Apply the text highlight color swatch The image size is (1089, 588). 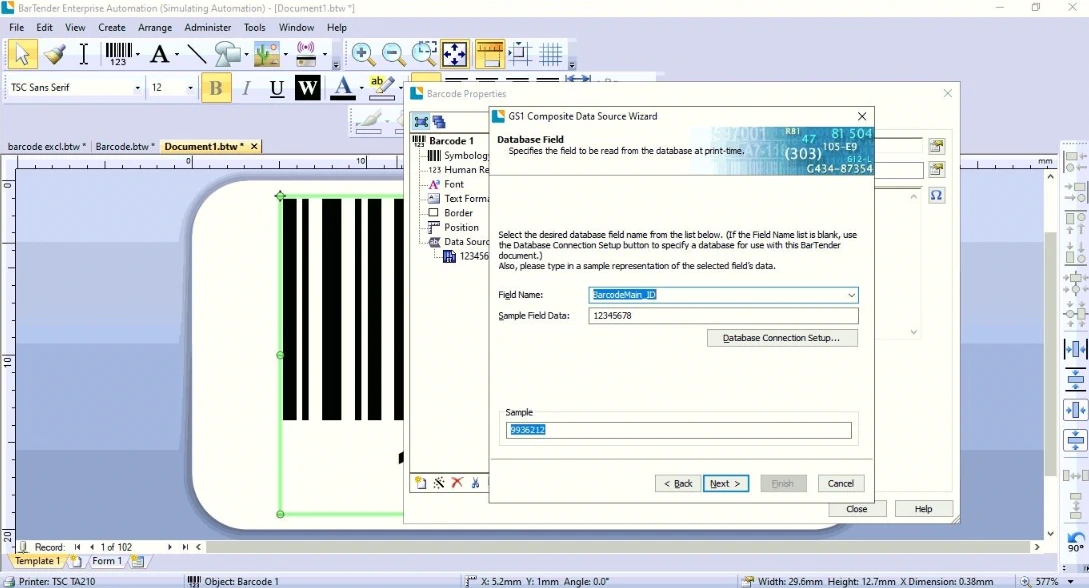(381, 88)
